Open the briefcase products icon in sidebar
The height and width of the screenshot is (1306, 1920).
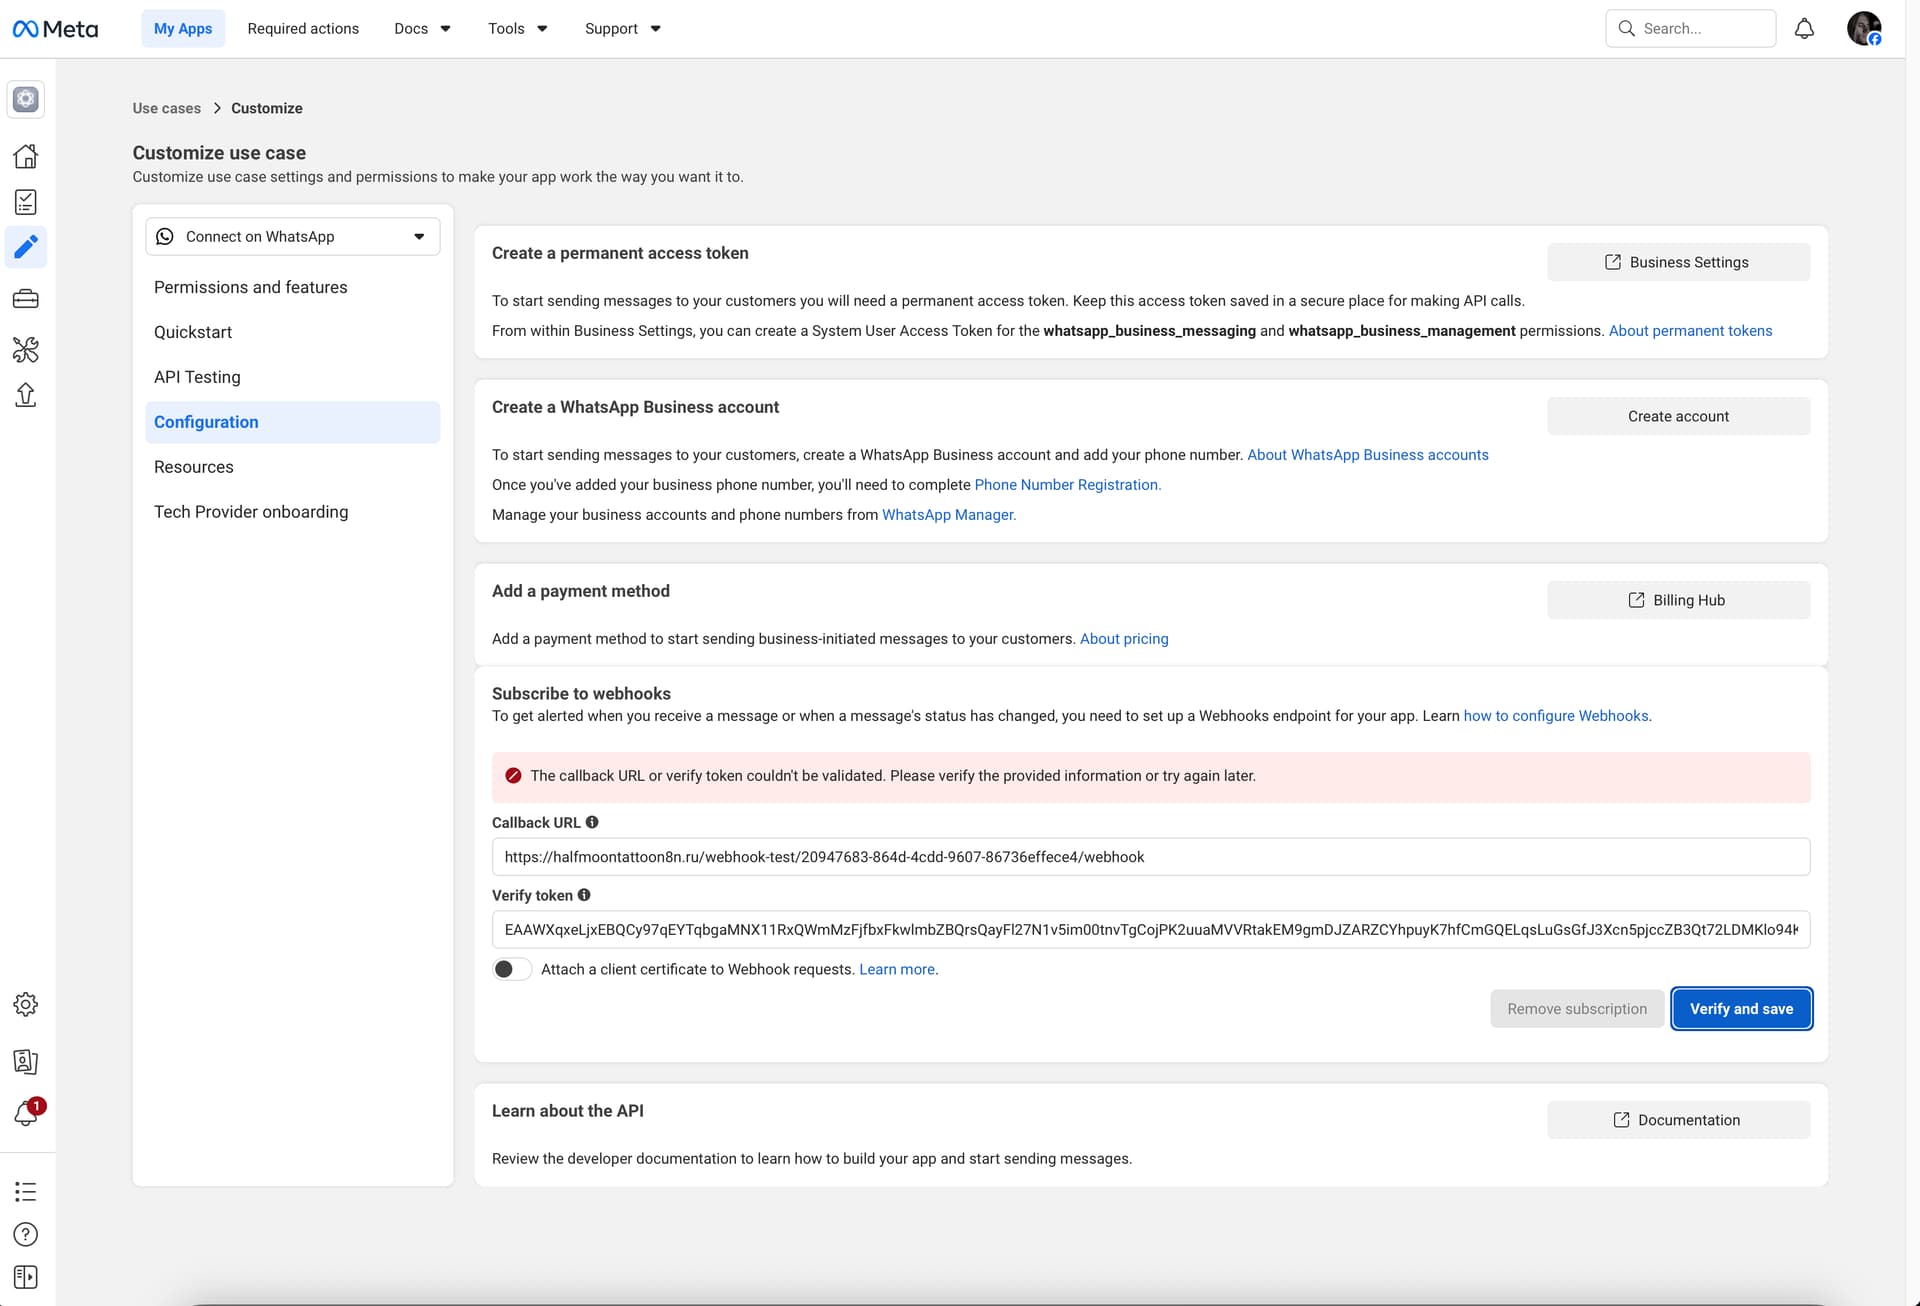point(26,299)
